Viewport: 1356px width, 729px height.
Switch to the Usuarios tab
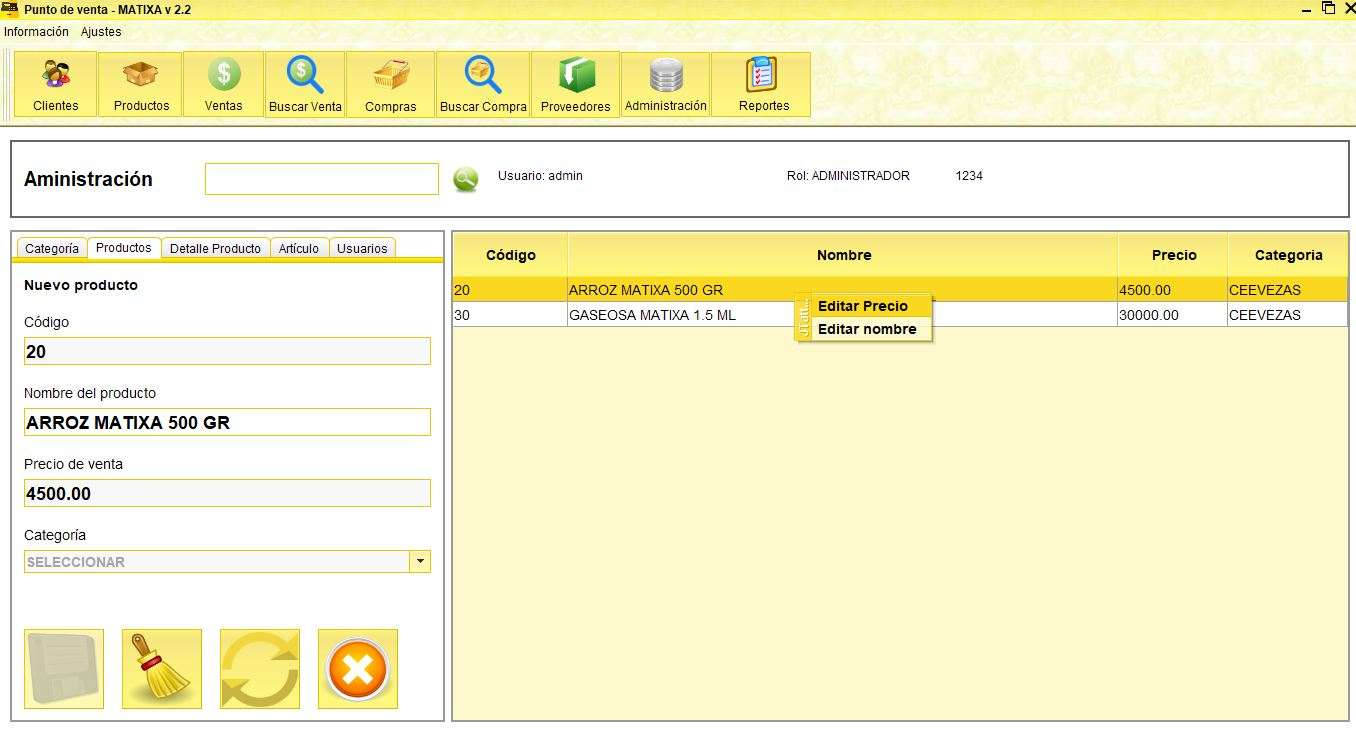(362, 249)
